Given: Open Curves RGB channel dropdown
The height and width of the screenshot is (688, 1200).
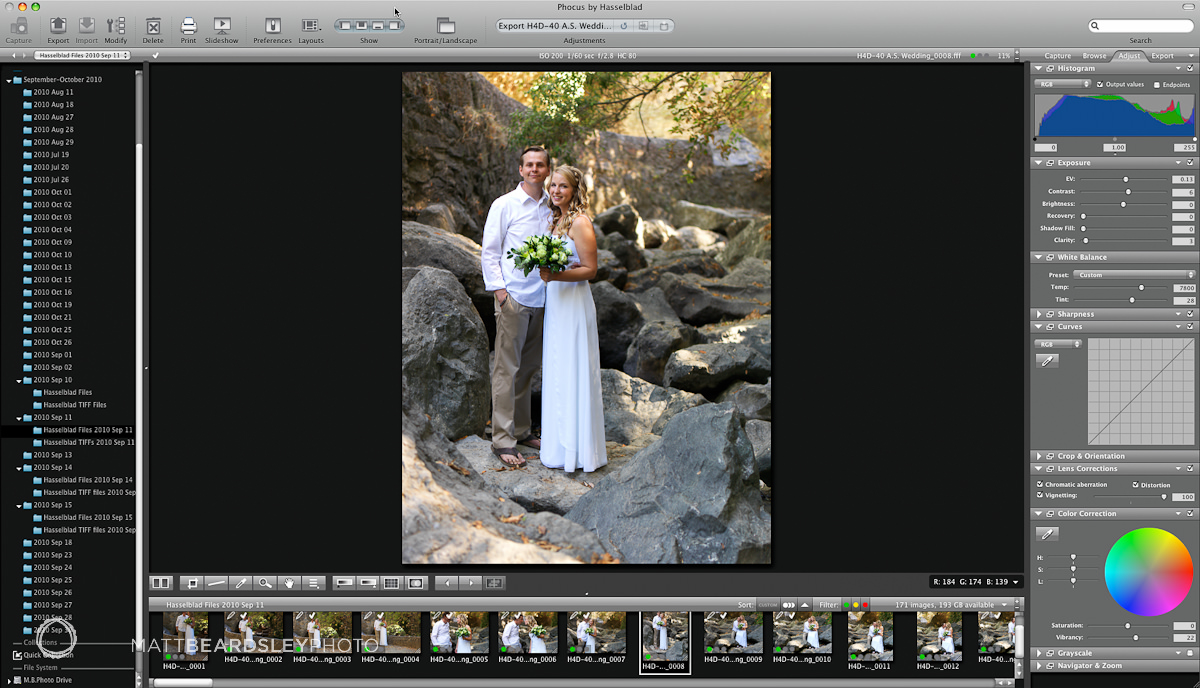Looking at the screenshot, I should tap(1059, 344).
